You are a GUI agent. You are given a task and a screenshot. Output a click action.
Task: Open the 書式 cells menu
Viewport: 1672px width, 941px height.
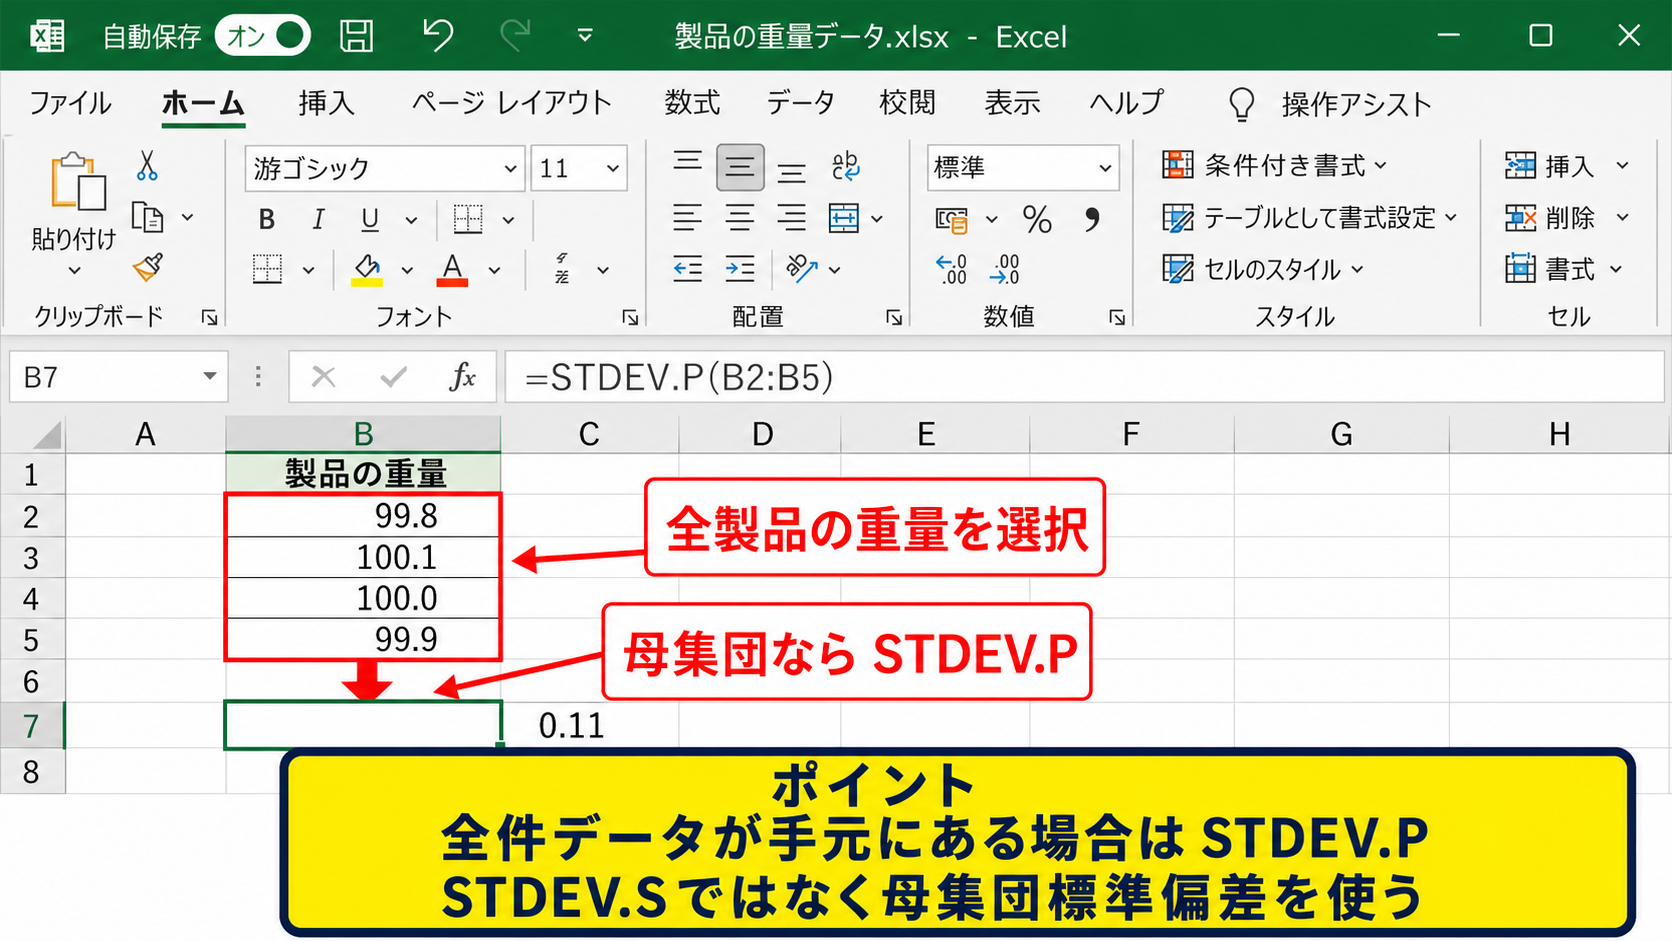(1563, 269)
